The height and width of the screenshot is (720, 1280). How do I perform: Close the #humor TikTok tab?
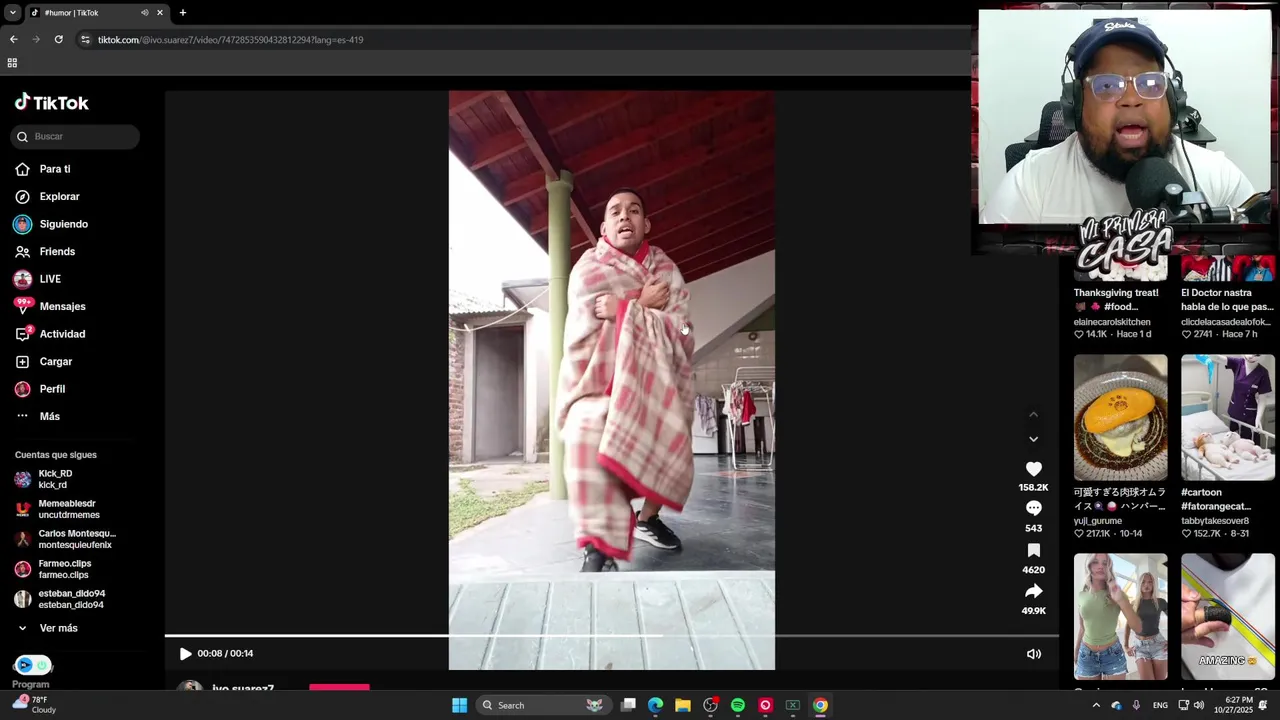(x=159, y=13)
